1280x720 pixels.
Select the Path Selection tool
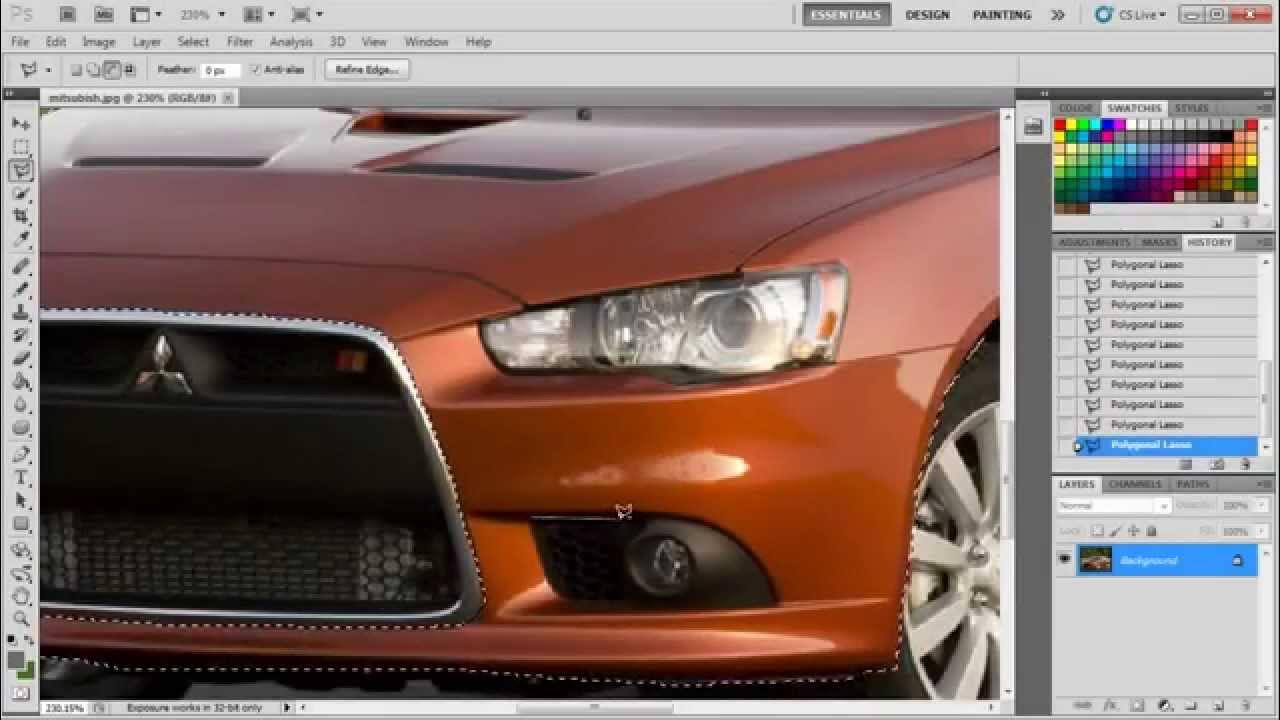21,500
